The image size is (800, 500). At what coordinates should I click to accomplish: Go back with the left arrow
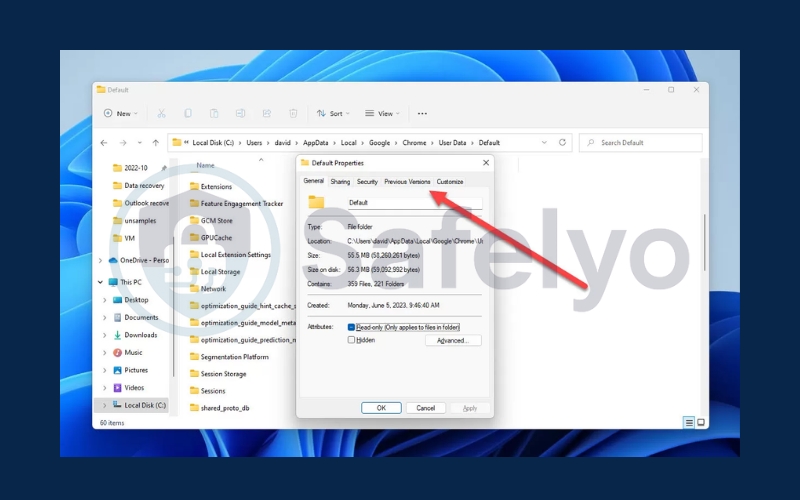(104, 143)
